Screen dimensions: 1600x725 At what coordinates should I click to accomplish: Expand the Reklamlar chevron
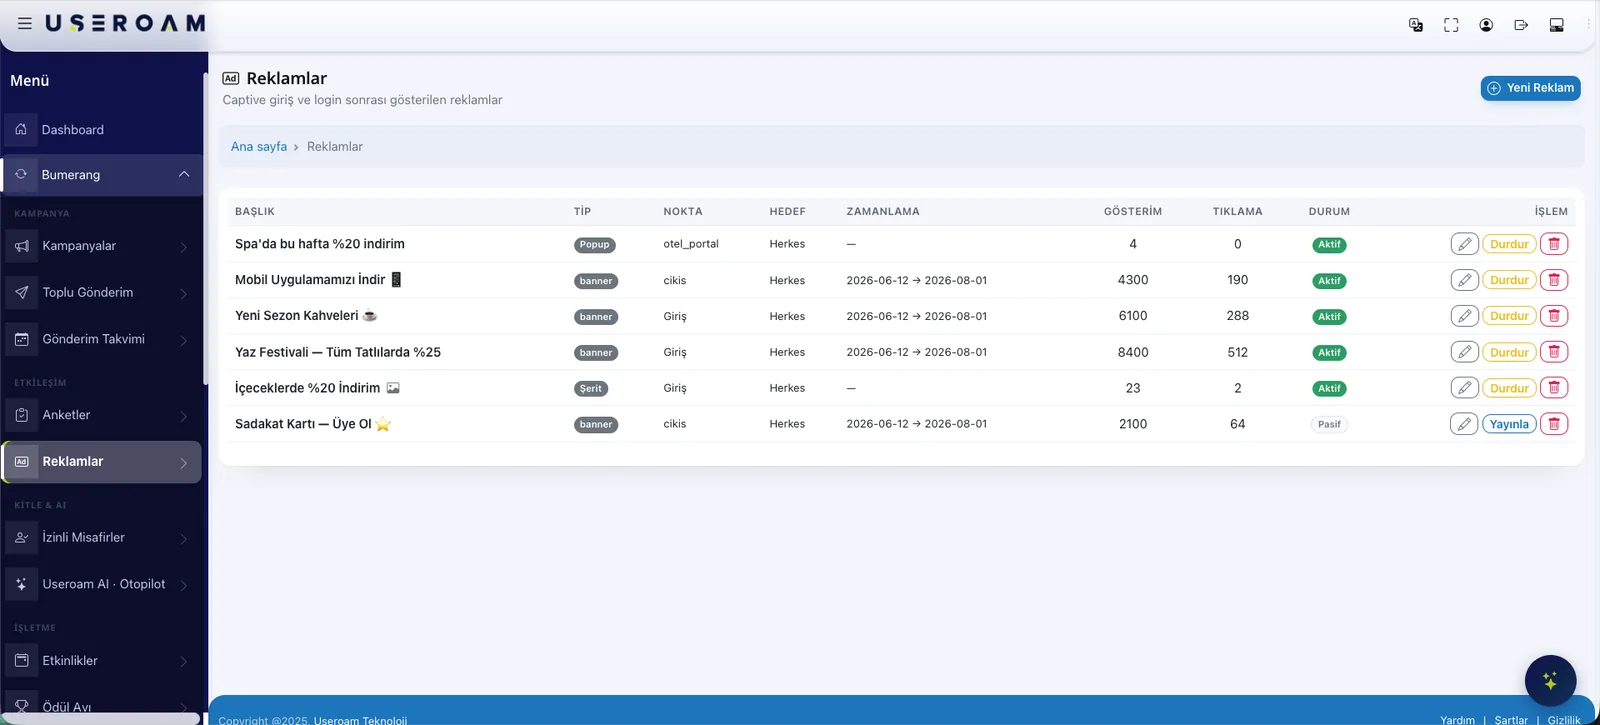click(x=184, y=463)
